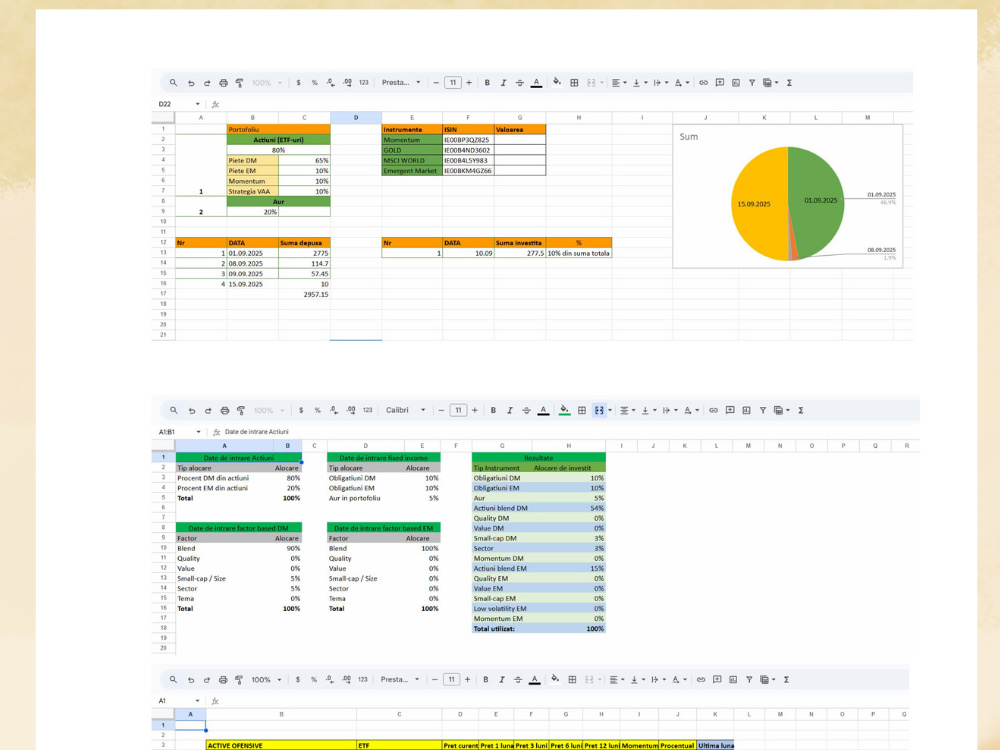Open the green fill color tool in the Calibri sheet
The image size is (1000, 750).
click(564, 410)
